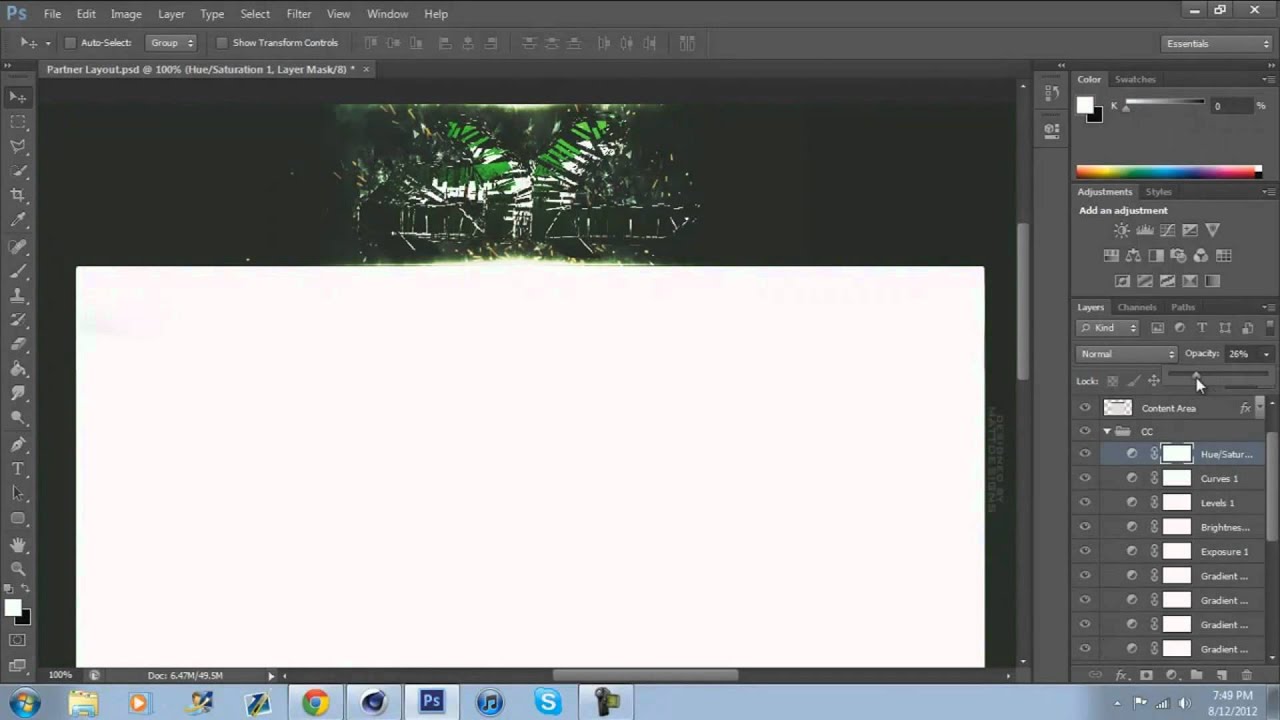Select the Curves 1 layer name
The width and height of the screenshot is (1280, 720).
coord(1219,478)
